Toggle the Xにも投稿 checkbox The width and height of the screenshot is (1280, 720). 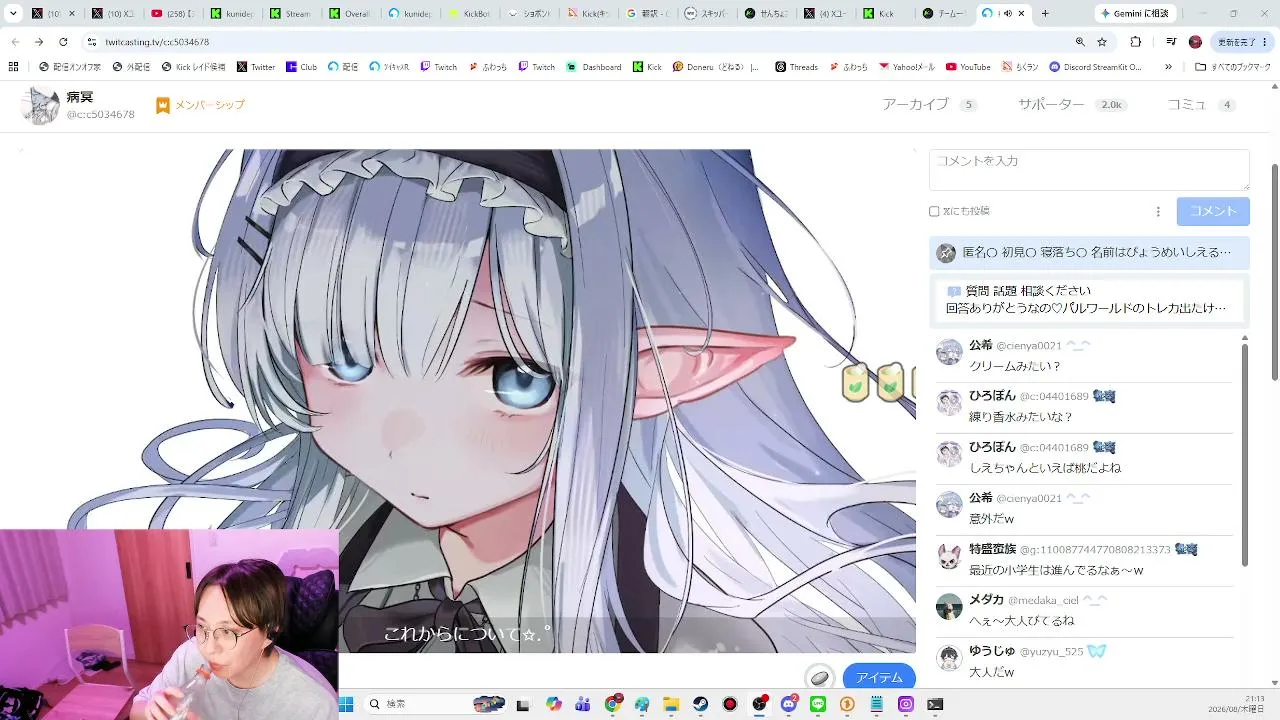click(934, 211)
